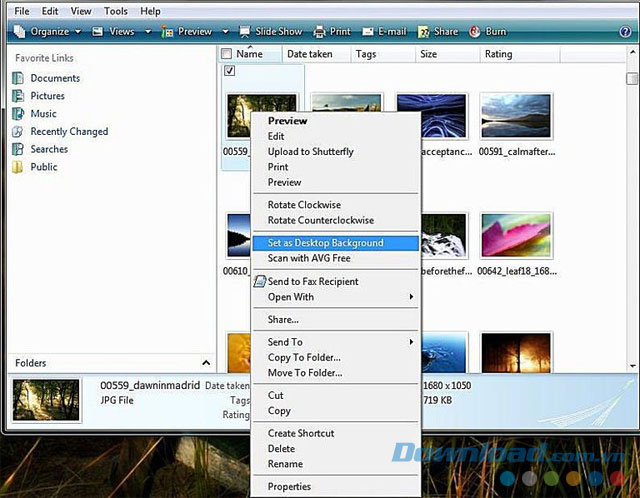The width and height of the screenshot is (640, 498).
Task: Choose Share... in the context menu
Action: click(336, 320)
